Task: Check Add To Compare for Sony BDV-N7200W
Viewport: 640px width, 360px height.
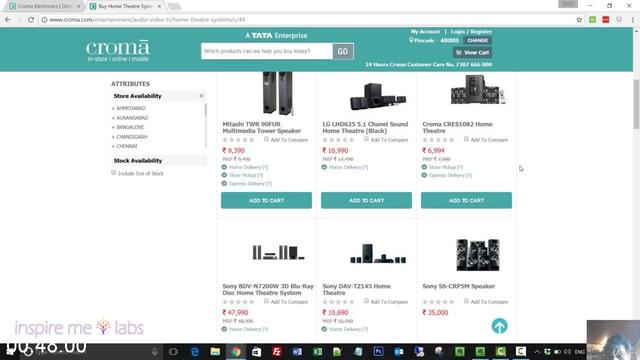Action: point(266,301)
